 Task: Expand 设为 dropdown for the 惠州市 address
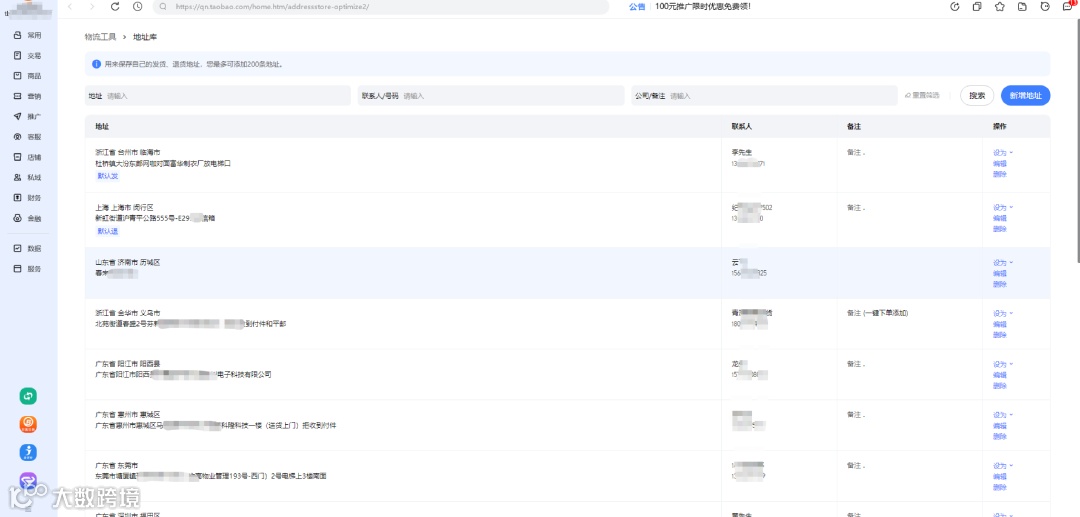click(1003, 415)
